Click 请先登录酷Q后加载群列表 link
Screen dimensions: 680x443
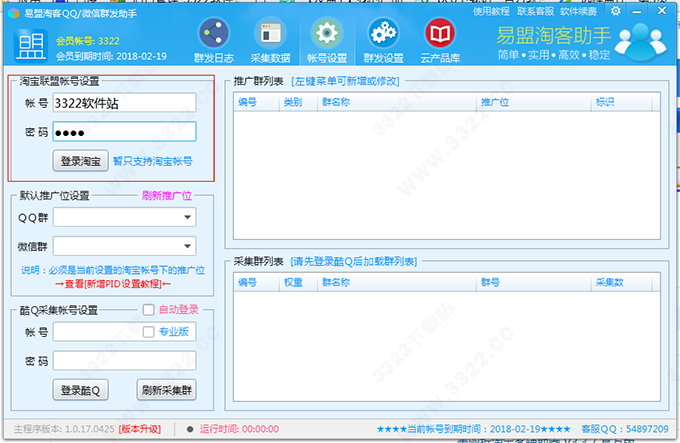(354, 261)
